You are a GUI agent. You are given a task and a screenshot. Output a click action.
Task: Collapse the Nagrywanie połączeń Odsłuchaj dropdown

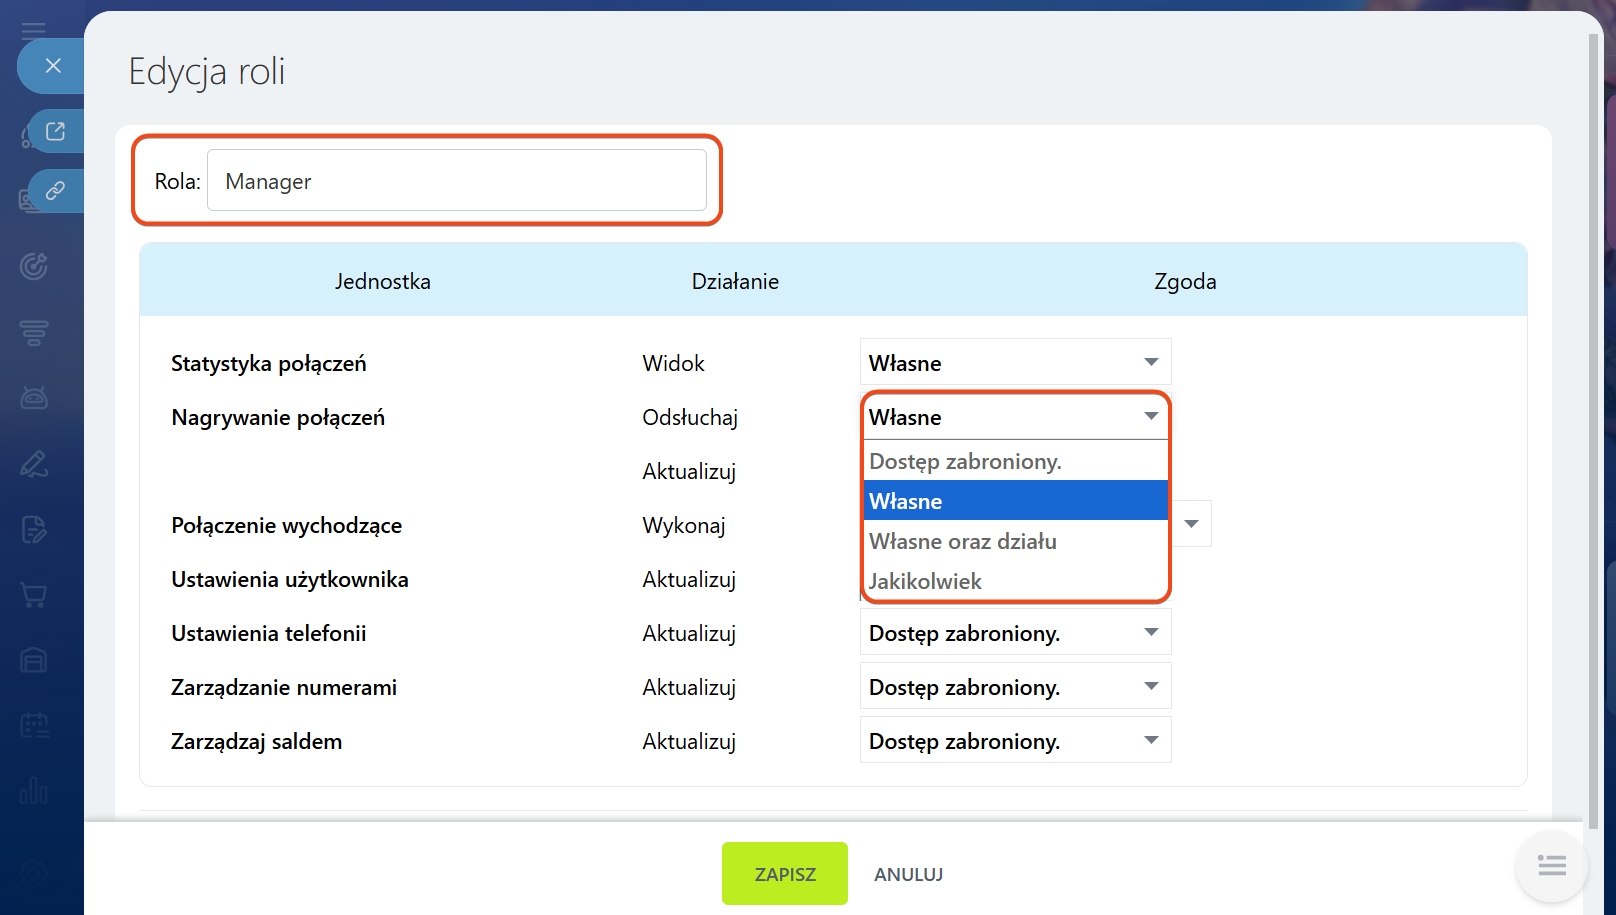1014,417
